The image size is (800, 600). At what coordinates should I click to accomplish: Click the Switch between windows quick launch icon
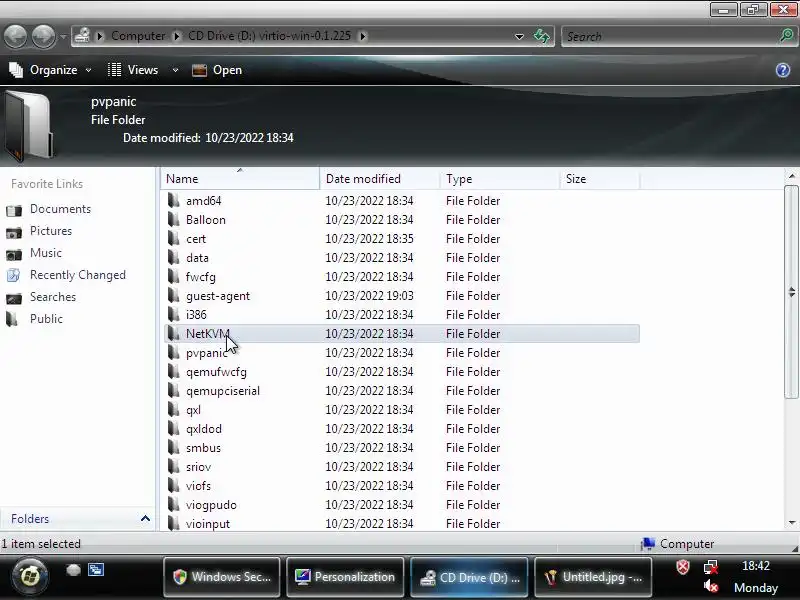click(x=96, y=570)
